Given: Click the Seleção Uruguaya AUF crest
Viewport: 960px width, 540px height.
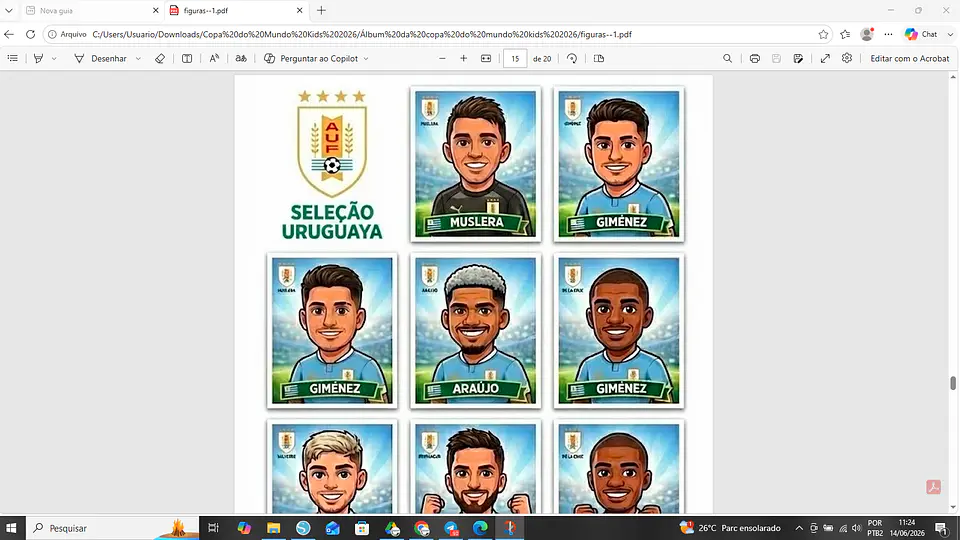Looking at the screenshot, I should click(332, 146).
